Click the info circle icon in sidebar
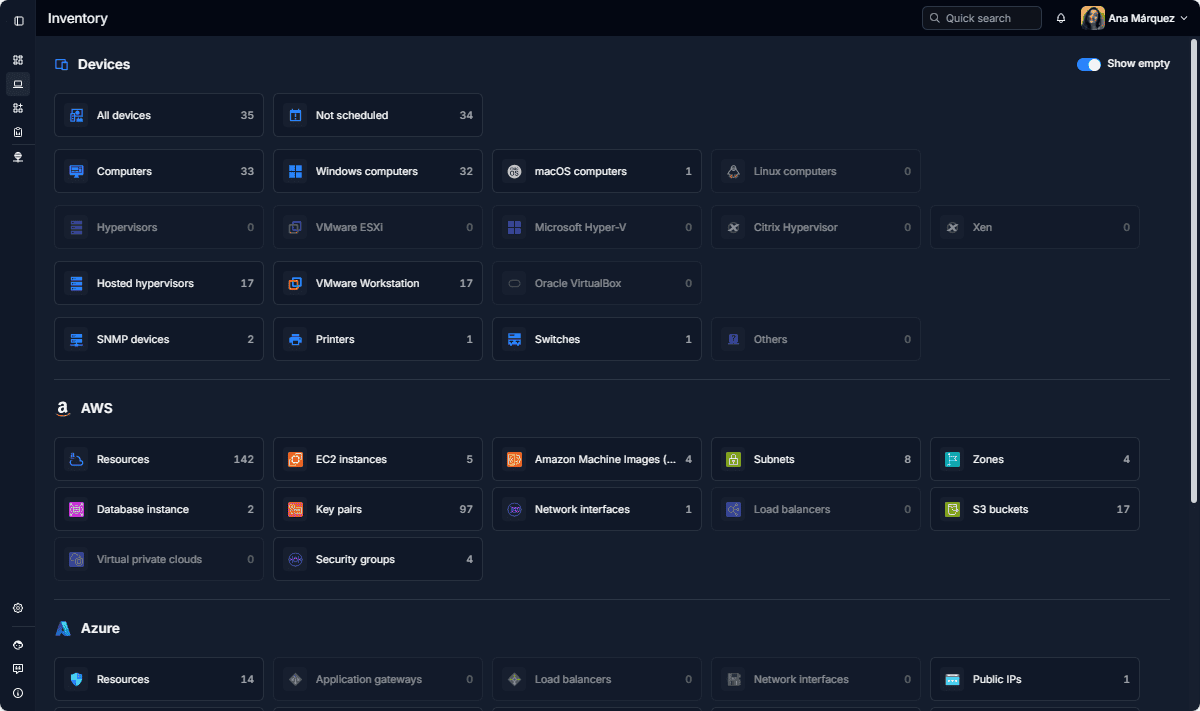This screenshot has width=1200, height=711. pos(18,693)
